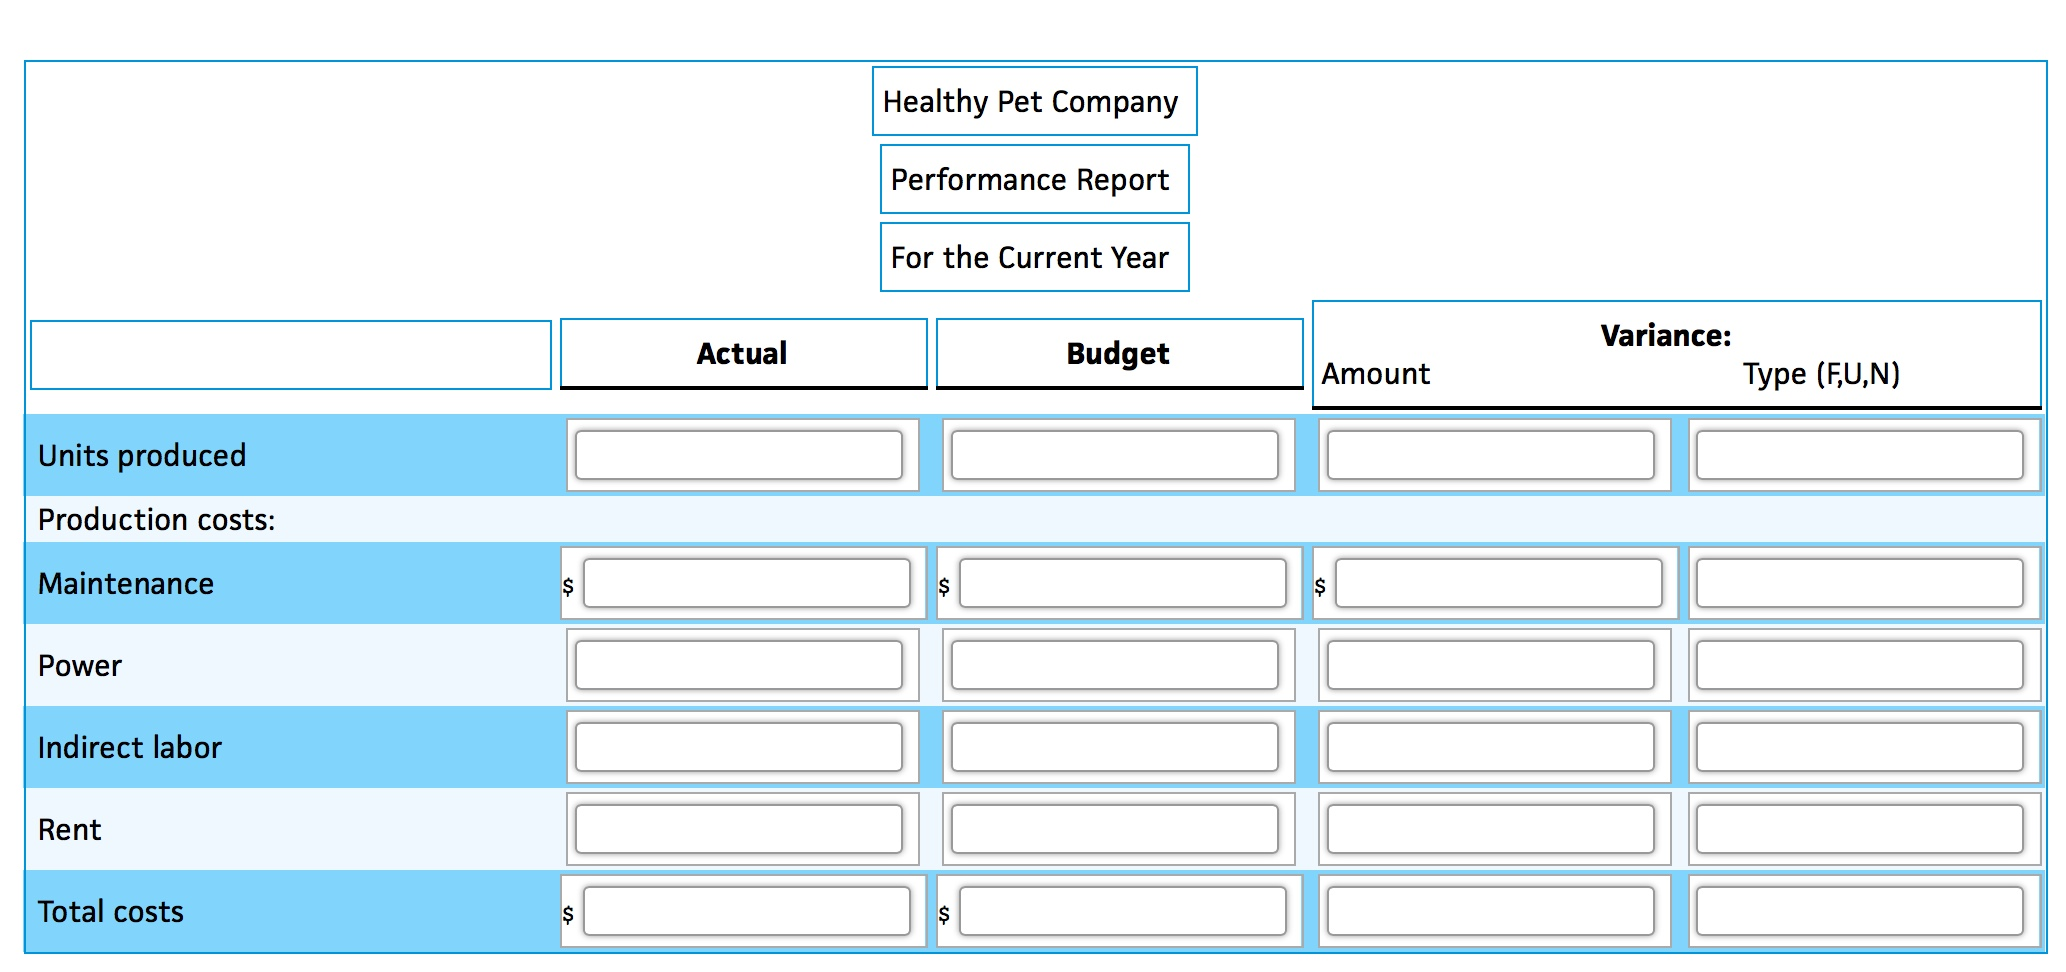2066x972 pixels.
Task: Click the Indirect labor row label
Action: pyautogui.click(x=130, y=748)
